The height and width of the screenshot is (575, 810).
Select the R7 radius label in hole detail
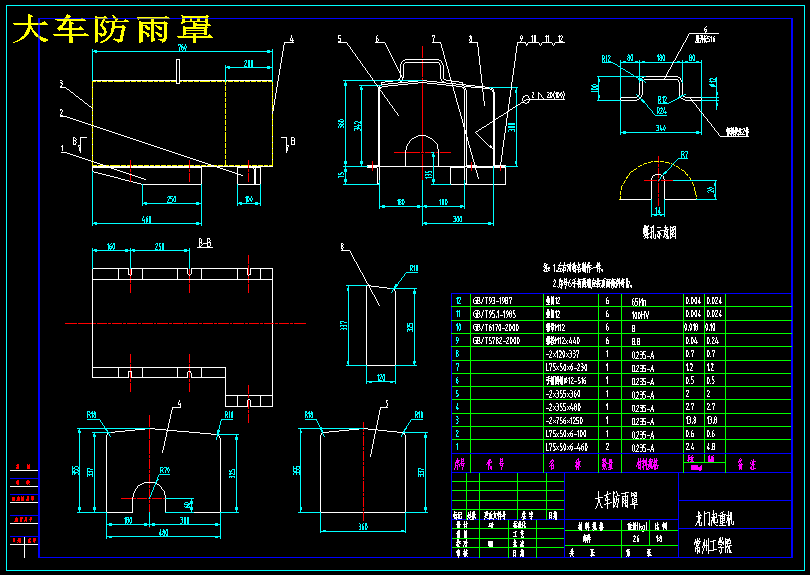point(684,155)
